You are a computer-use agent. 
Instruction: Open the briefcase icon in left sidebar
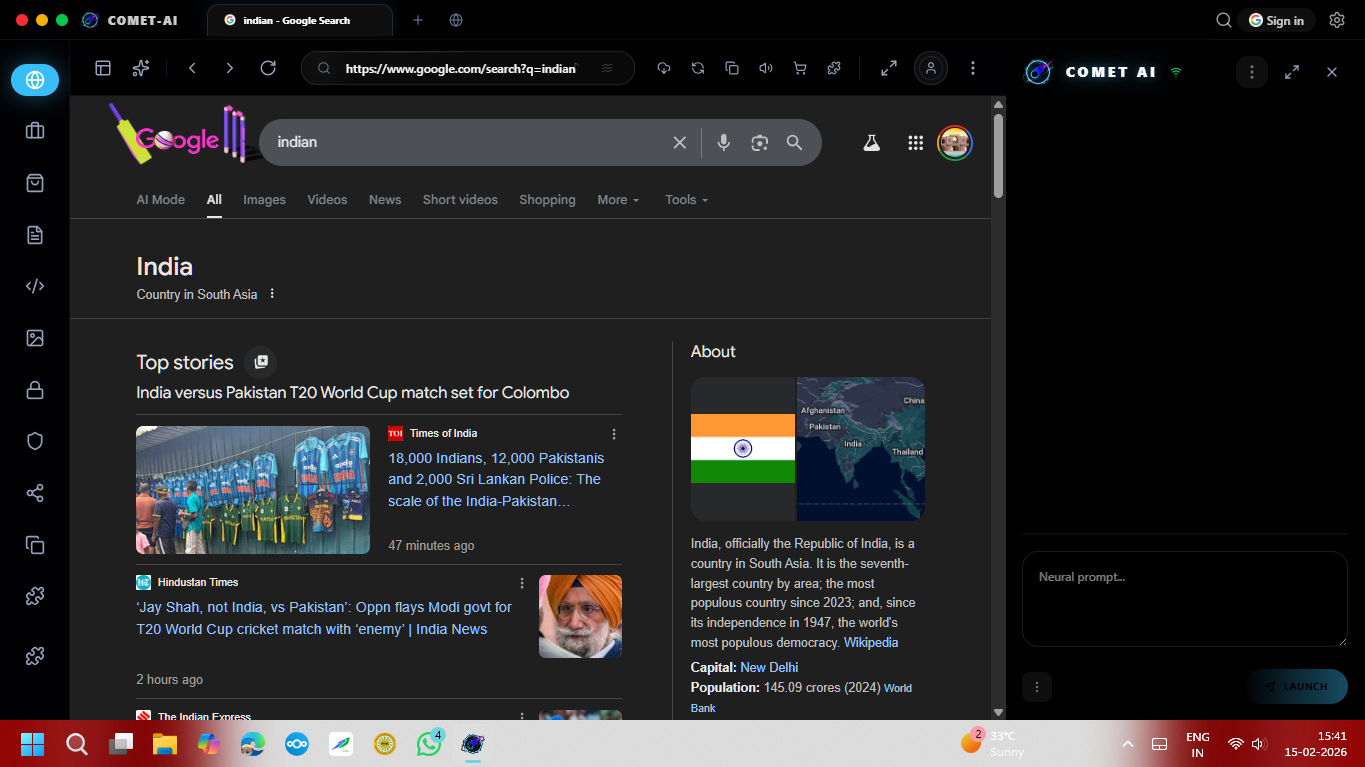pyautogui.click(x=35, y=131)
